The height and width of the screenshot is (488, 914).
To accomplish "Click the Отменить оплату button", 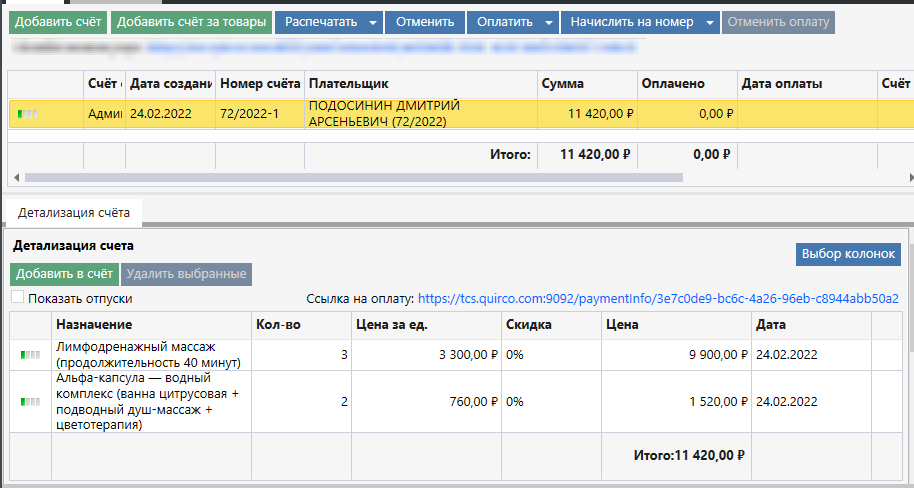I will pos(778,22).
